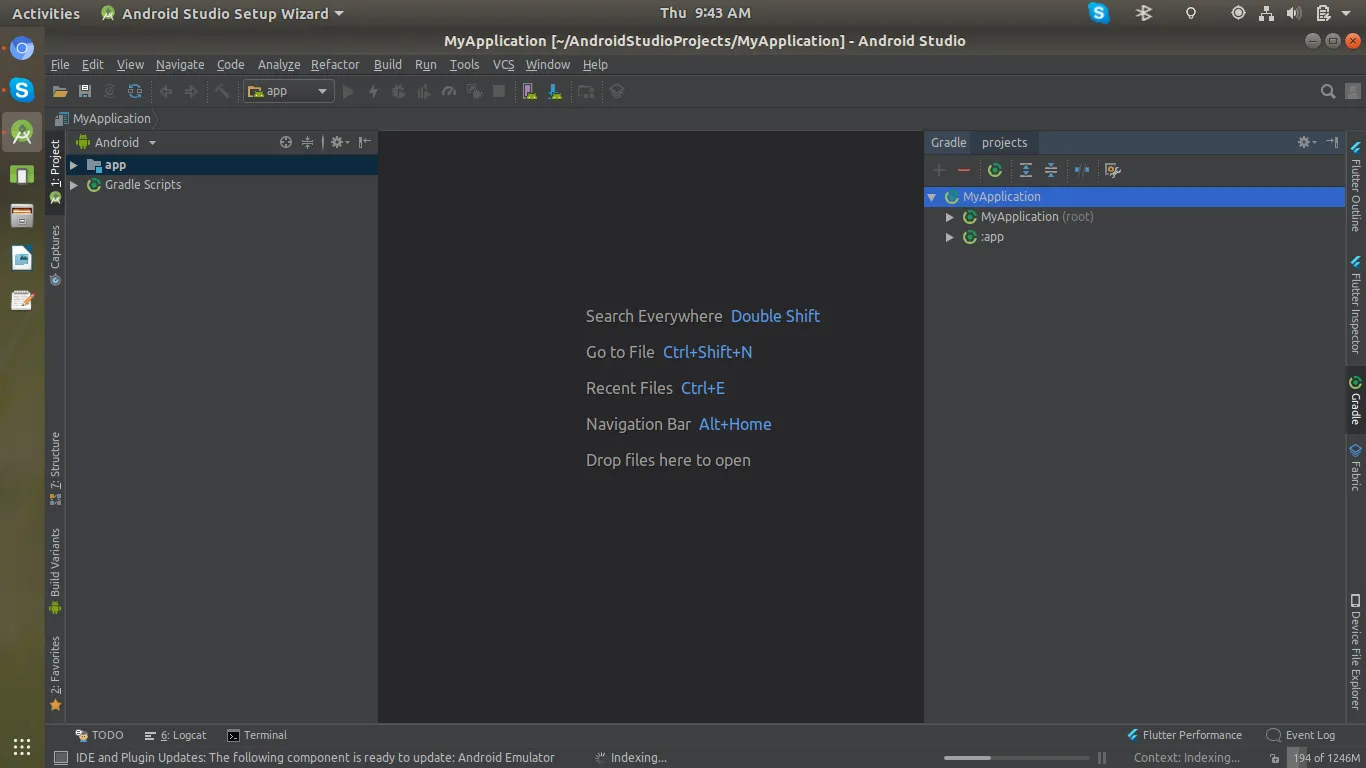Image resolution: width=1366 pixels, height=768 pixels.
Task: Click the Expand All icon in Gradle panel
Action: click(x=1025, y=170)
